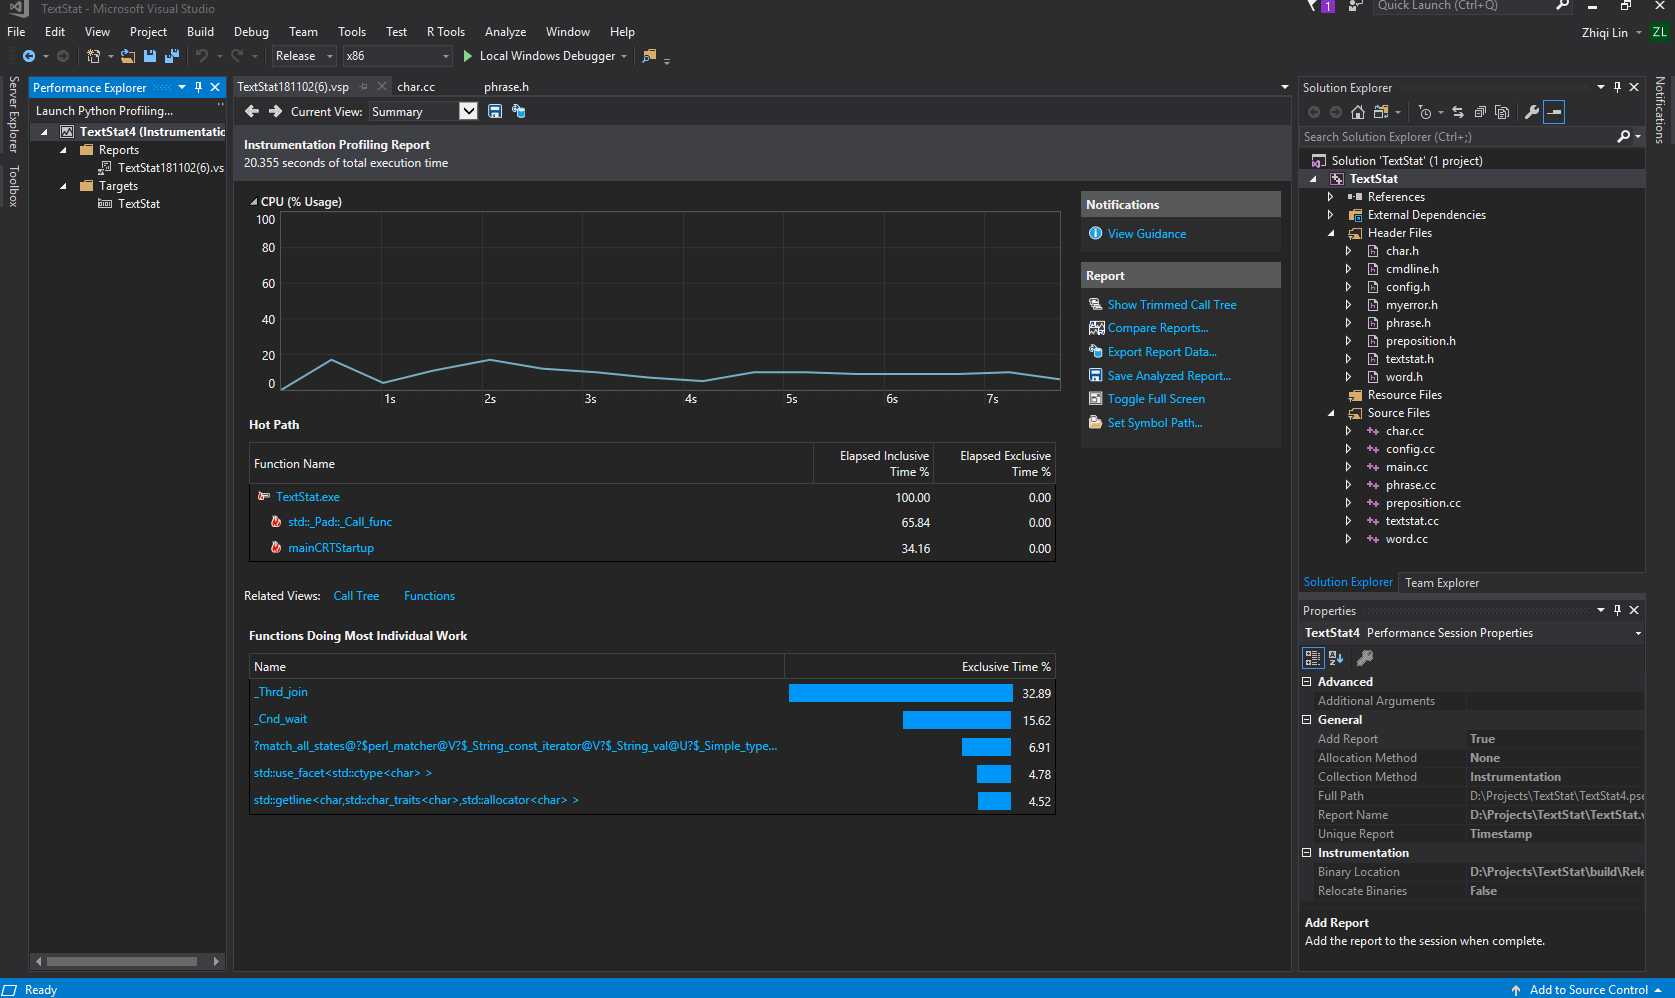Viewport: 1675px width, 998px height.
Task: Toggle auto-hide pin on Solution Explorer
Action: click(1617, 87)
